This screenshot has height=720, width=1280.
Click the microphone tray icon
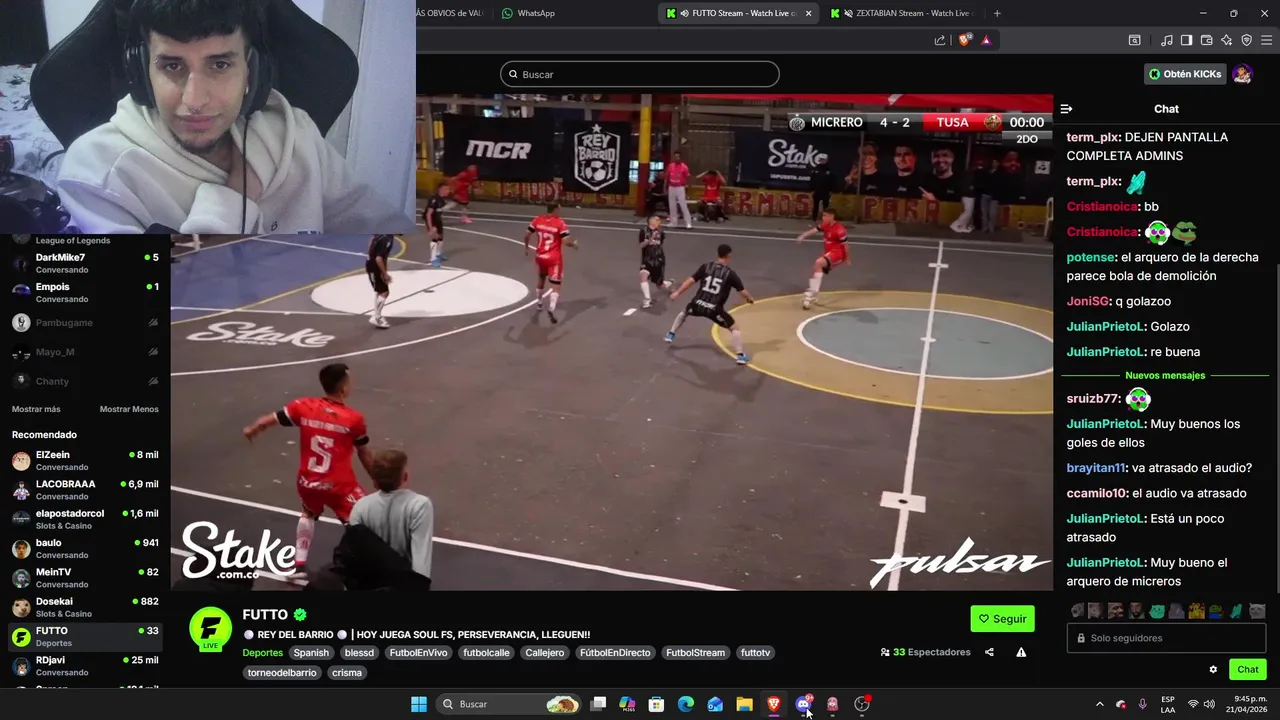coord(1142,704)
